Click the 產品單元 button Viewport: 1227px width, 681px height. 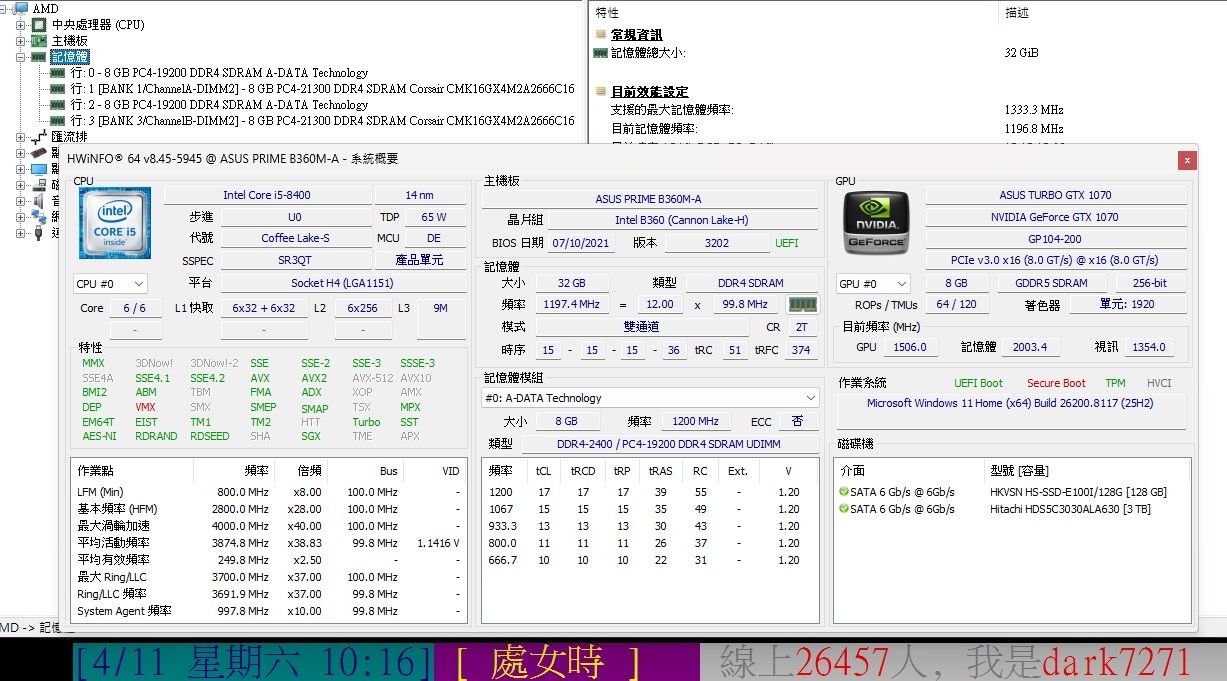420,260
